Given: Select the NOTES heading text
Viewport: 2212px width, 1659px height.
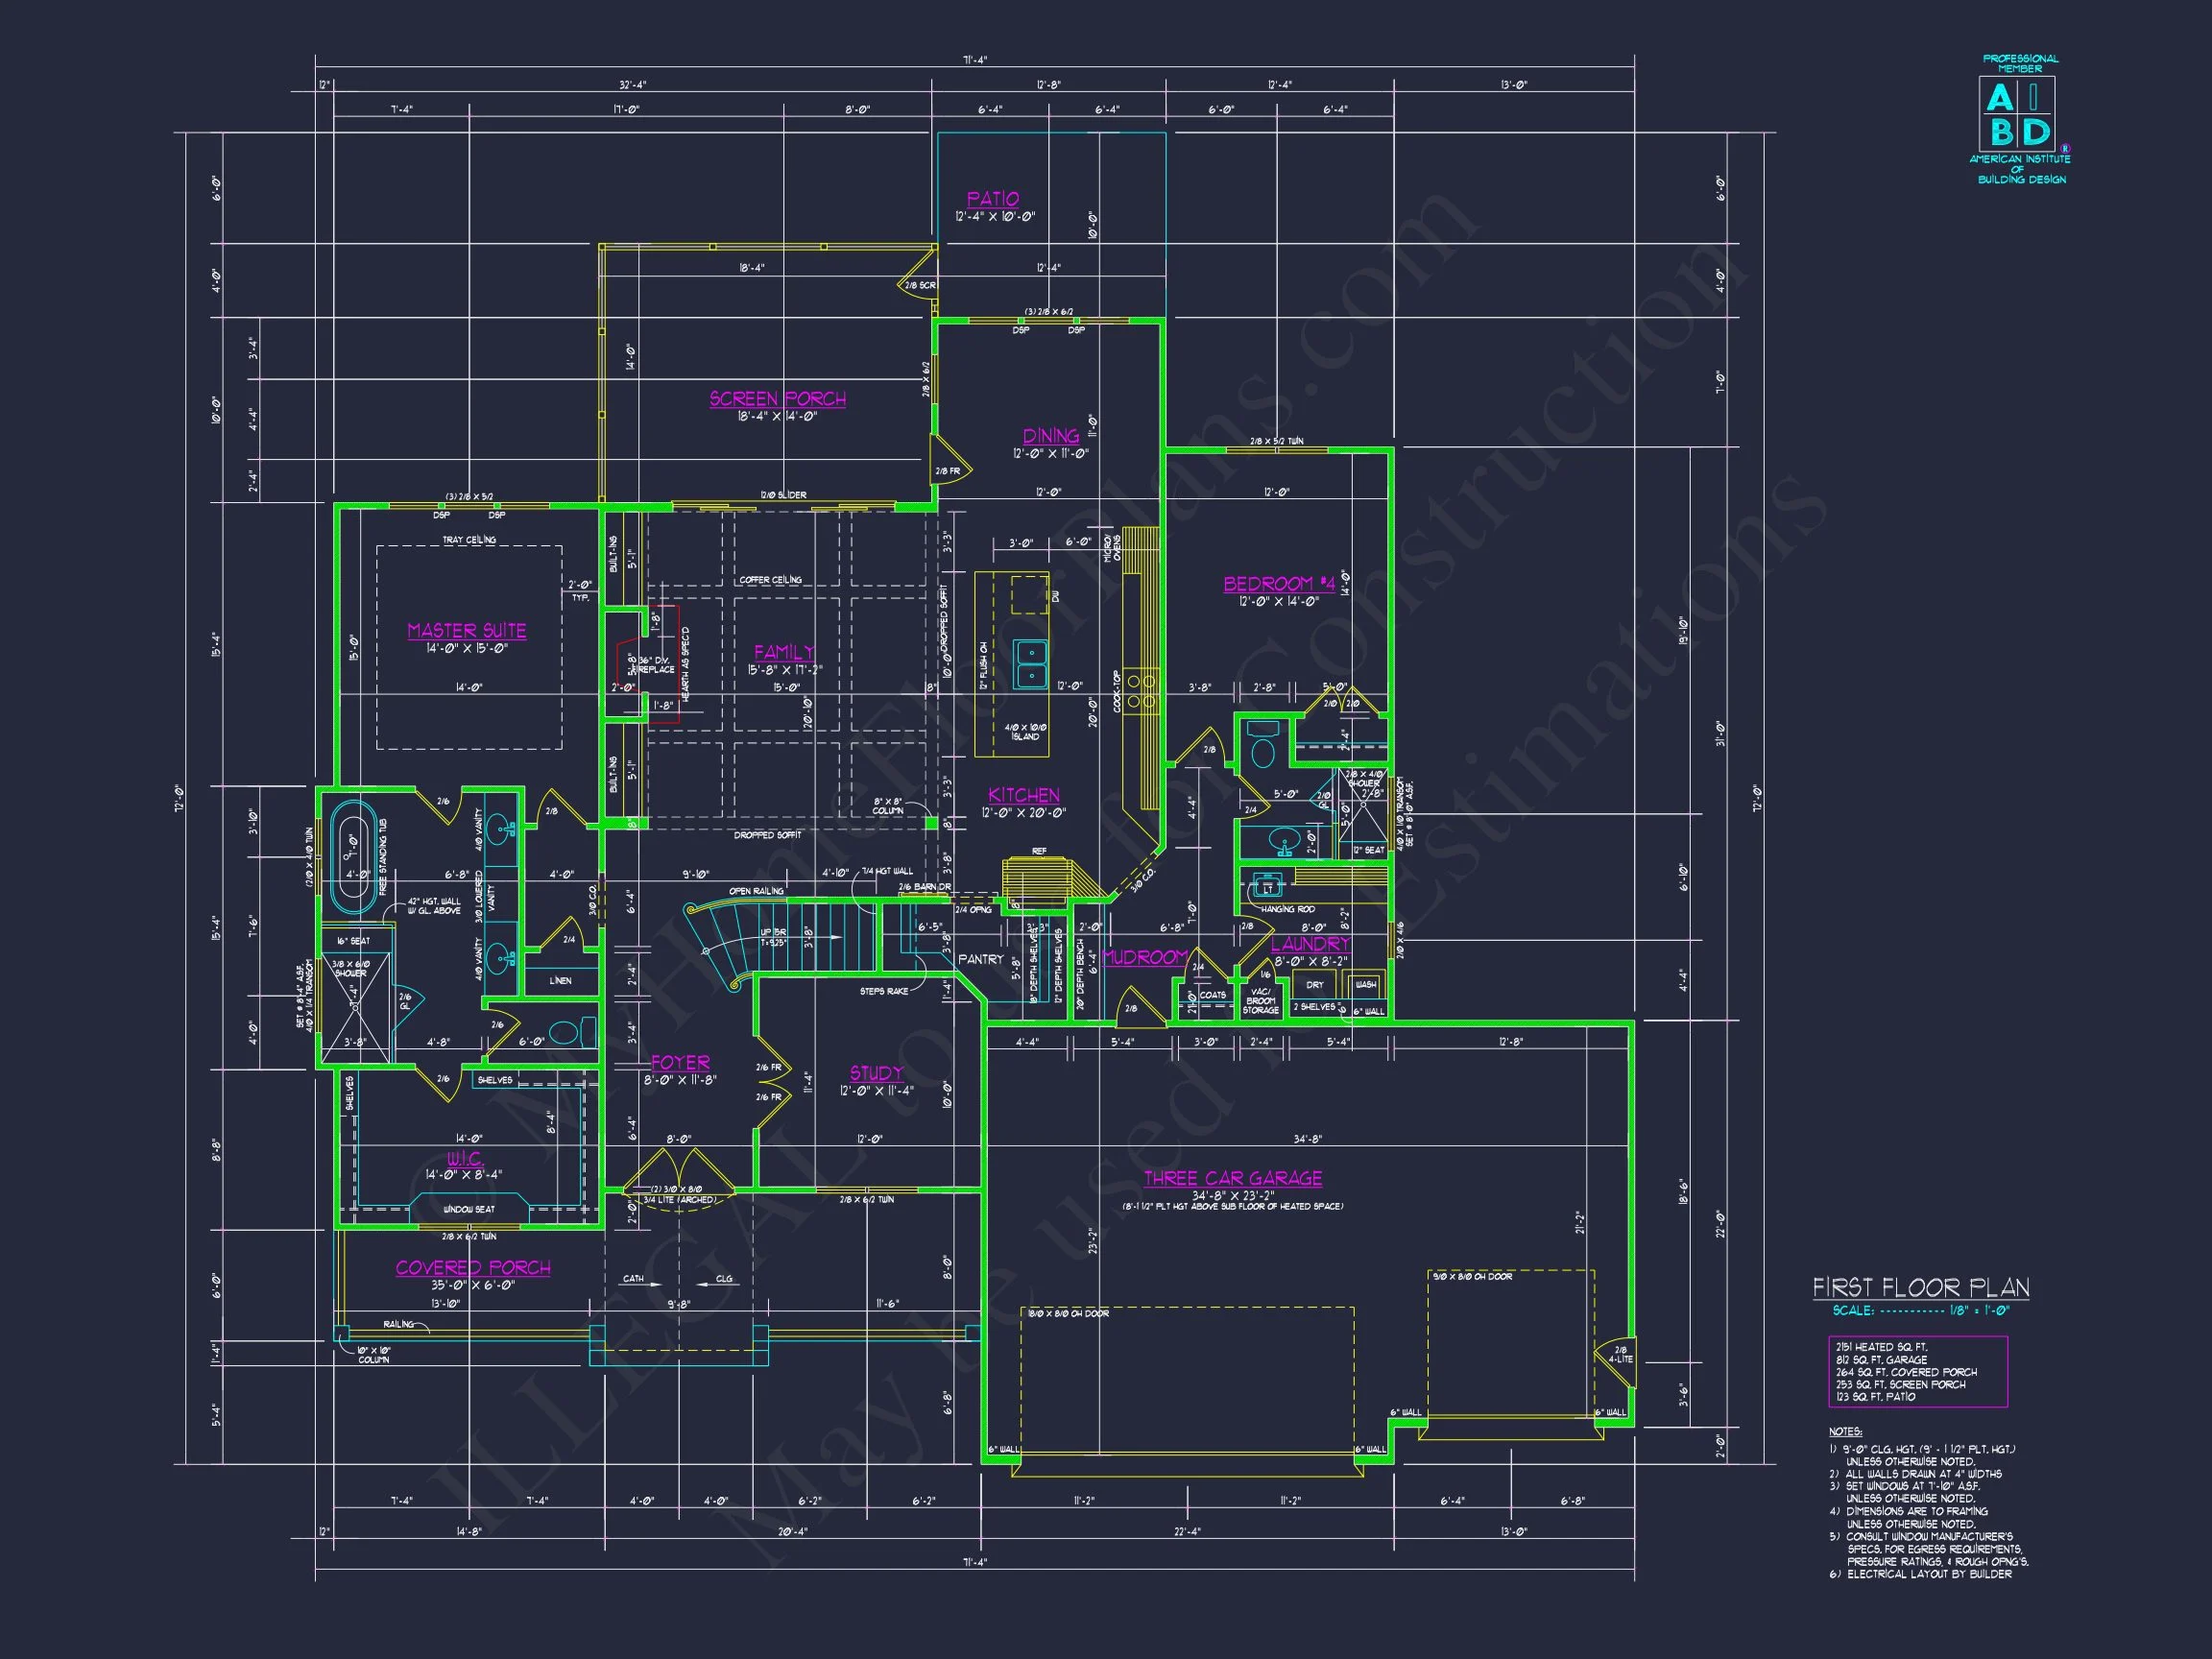Looking at the screenshot, I should [1845, 1432].
